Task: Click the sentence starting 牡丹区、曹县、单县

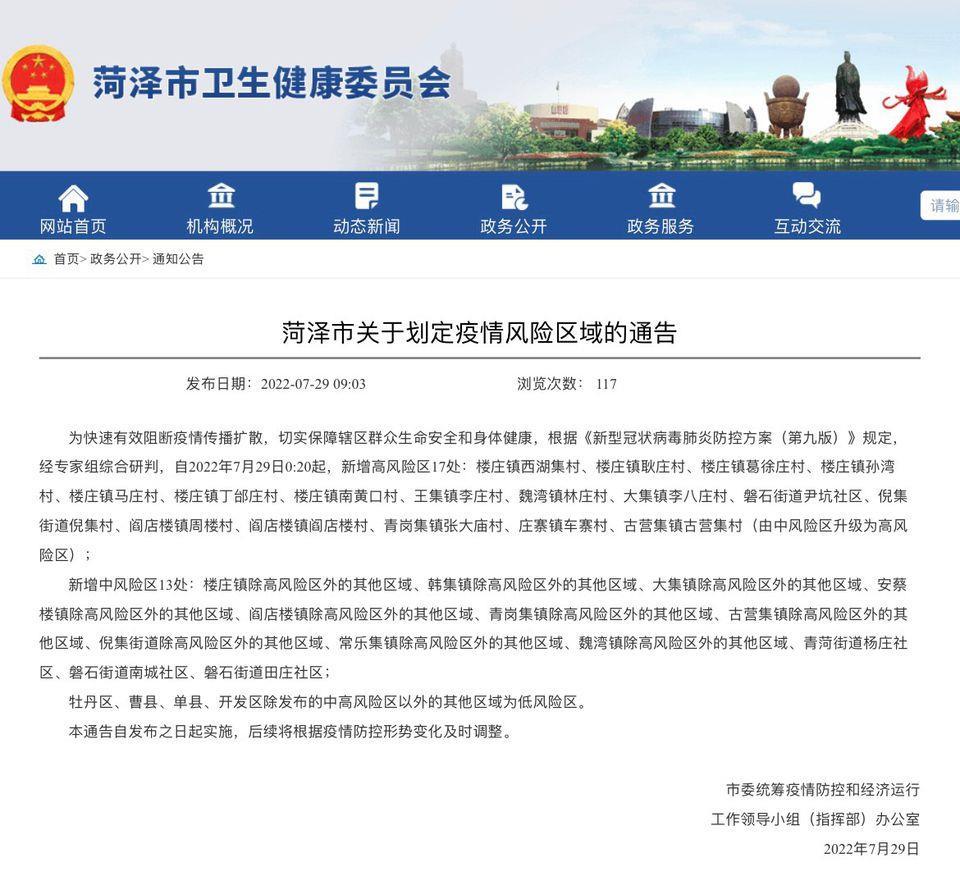Action: [328, 702]
